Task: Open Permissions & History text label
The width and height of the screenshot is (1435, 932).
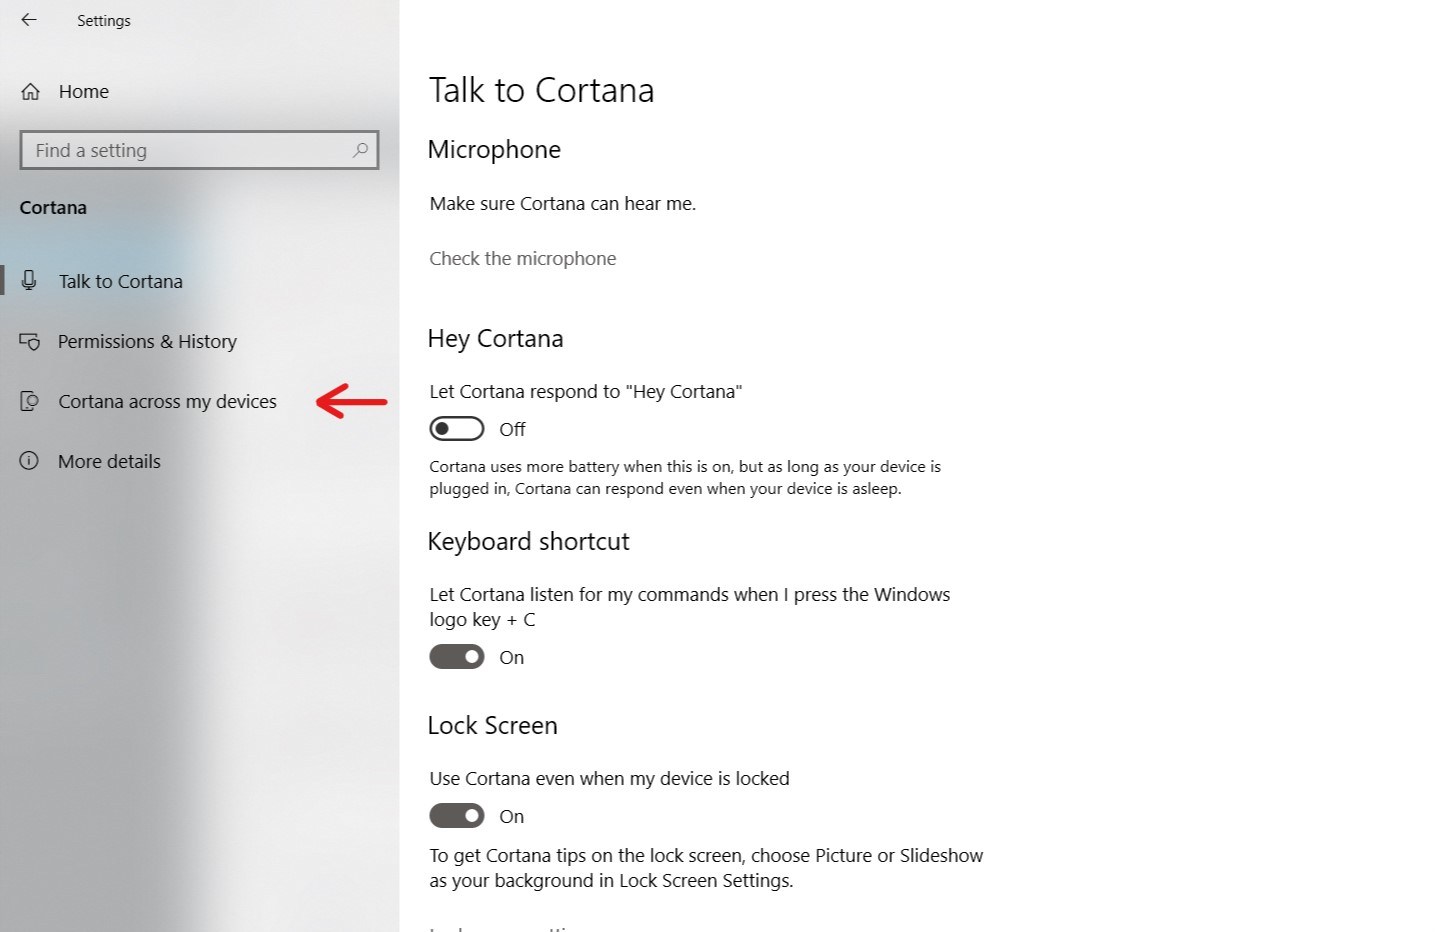Action: 147,342
